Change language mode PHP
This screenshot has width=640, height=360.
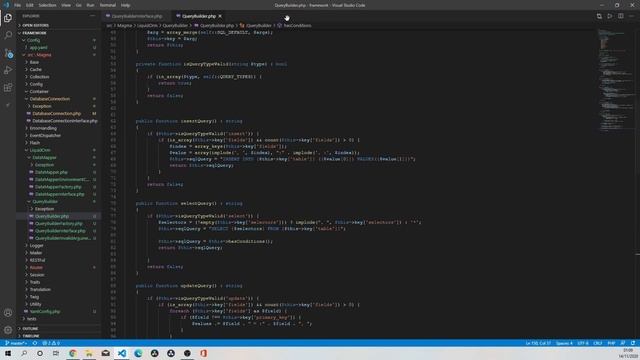click(611, 343)
